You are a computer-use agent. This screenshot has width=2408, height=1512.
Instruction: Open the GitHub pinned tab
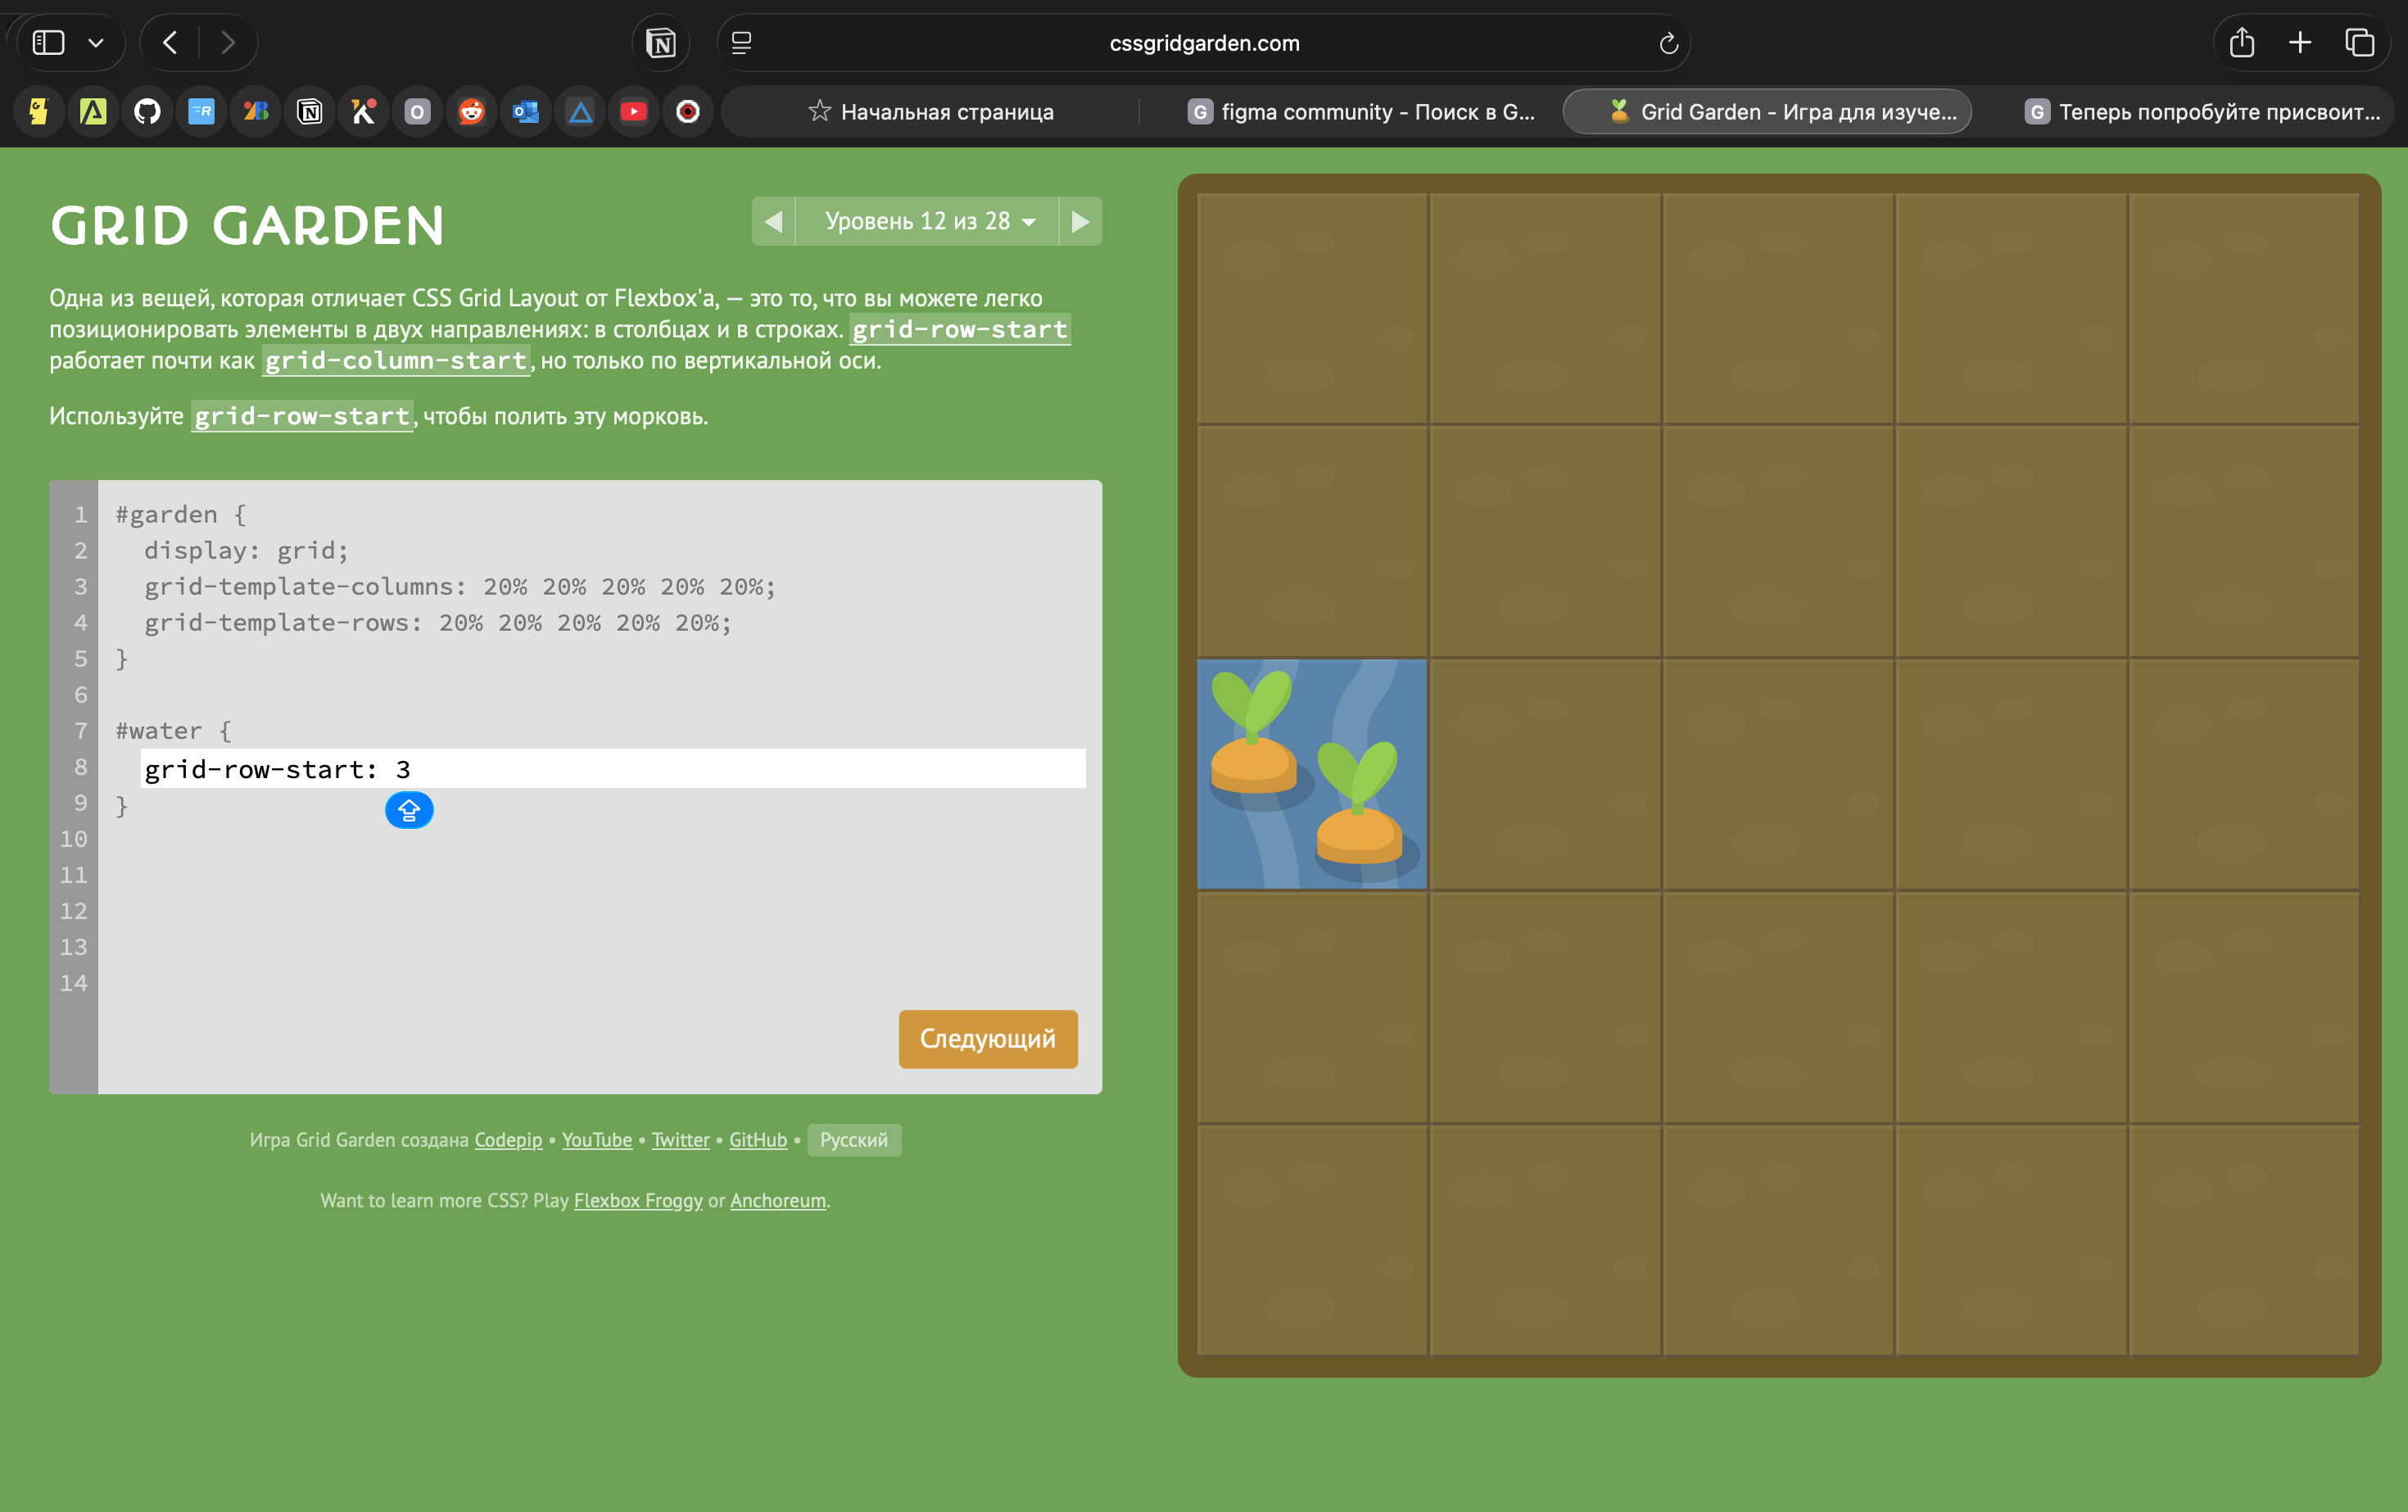pyautogui.click(x=147, y=112)
